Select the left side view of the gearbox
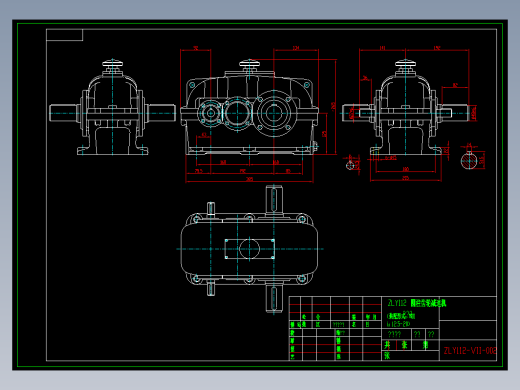Screen dimensions: 520x390 (113, 107)
